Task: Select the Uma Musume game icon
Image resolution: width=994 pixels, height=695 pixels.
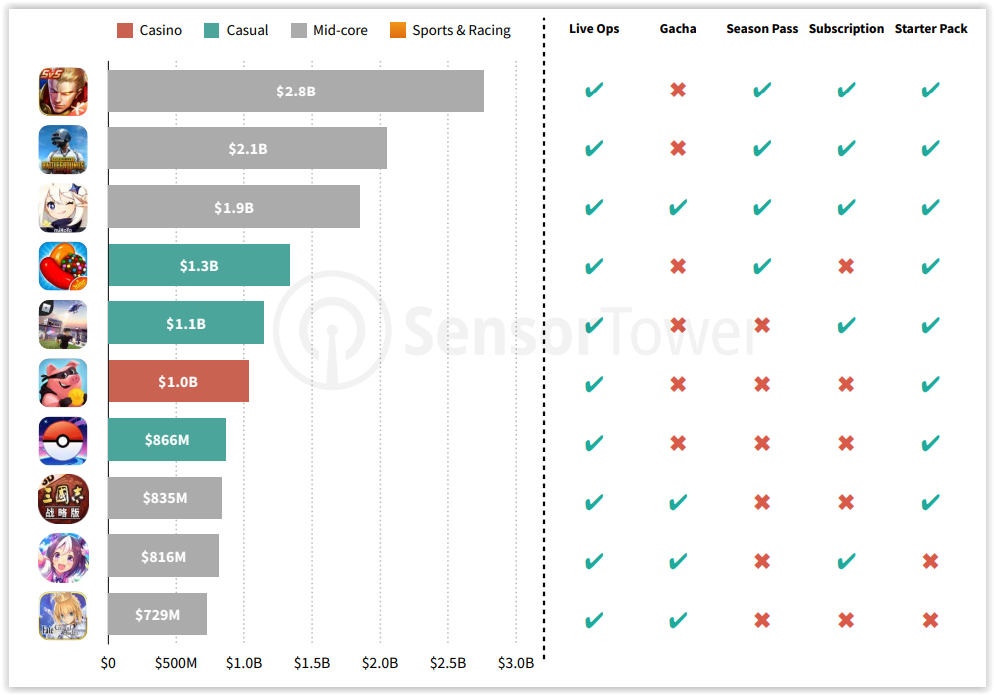Action: pos(63,557)
